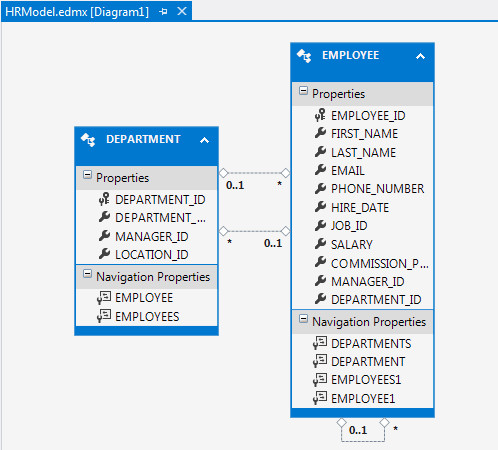Click the wrench icon beside PHONE_NUMBER
The image size is (498, 450).
(x=320, y=188)
